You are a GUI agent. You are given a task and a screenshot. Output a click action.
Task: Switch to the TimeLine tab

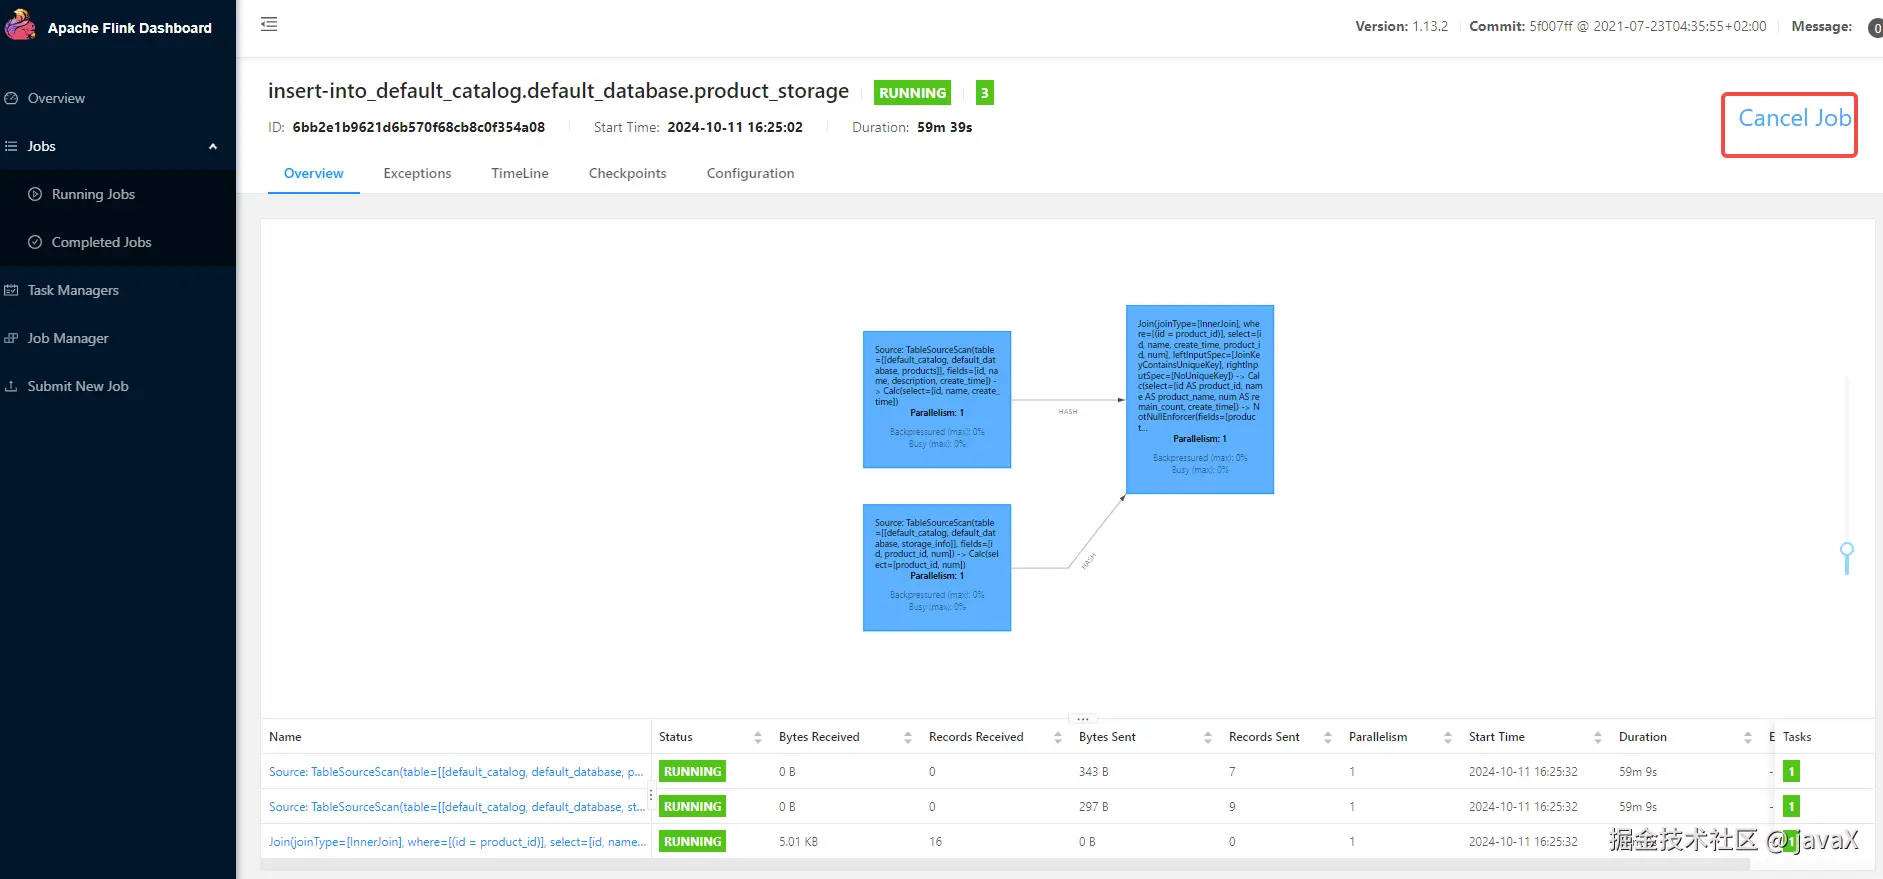click(x=520, y=173)
